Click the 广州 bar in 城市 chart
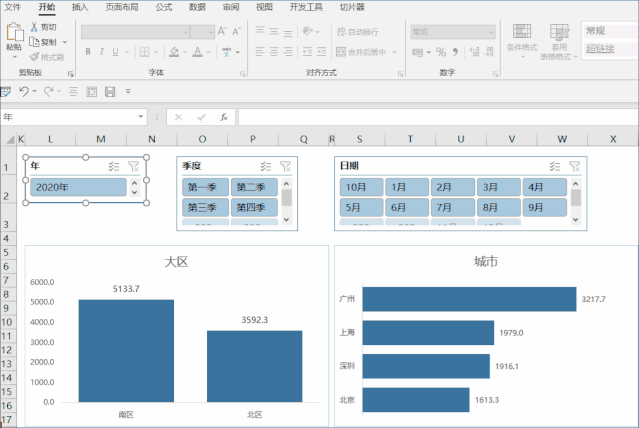 469,299
